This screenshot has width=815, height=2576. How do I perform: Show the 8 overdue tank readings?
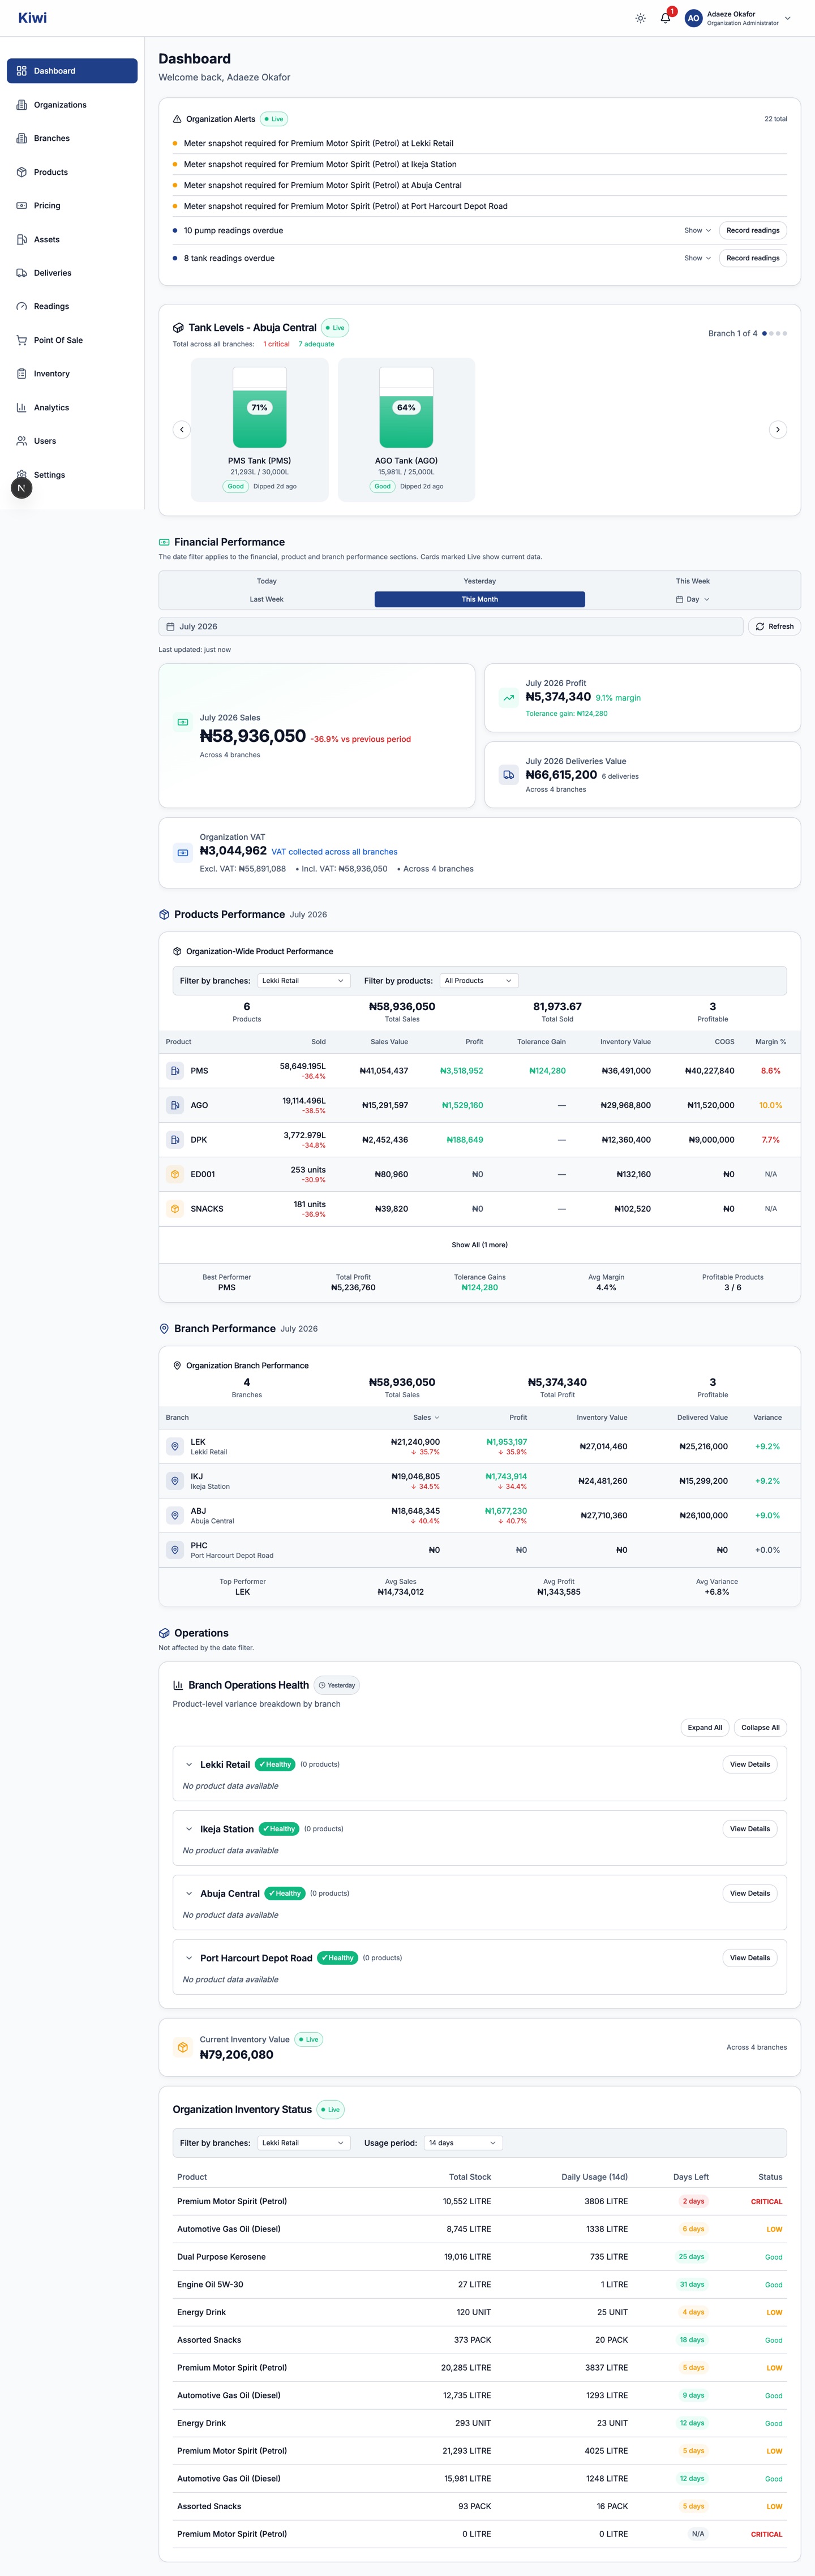click(x=697, y=258)
